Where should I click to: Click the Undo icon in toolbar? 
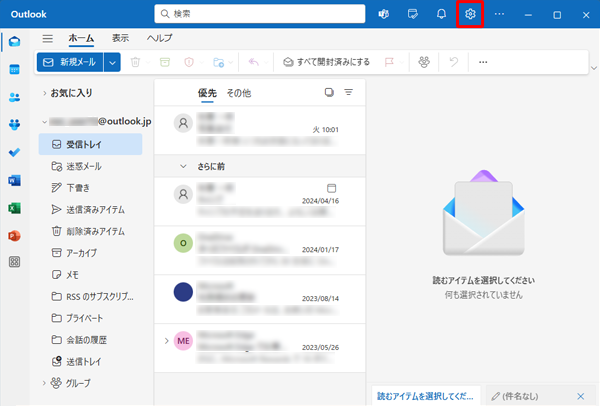click(453, 62)
